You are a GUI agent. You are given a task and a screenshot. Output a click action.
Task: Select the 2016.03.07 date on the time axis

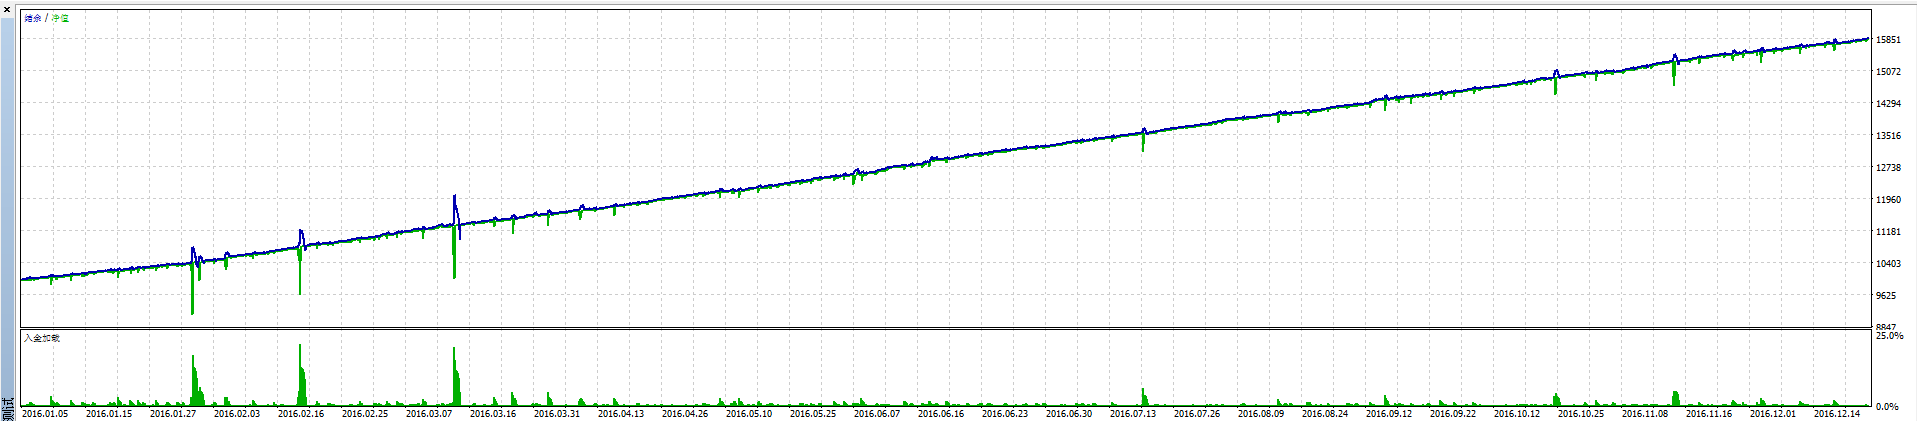[429, 414]
